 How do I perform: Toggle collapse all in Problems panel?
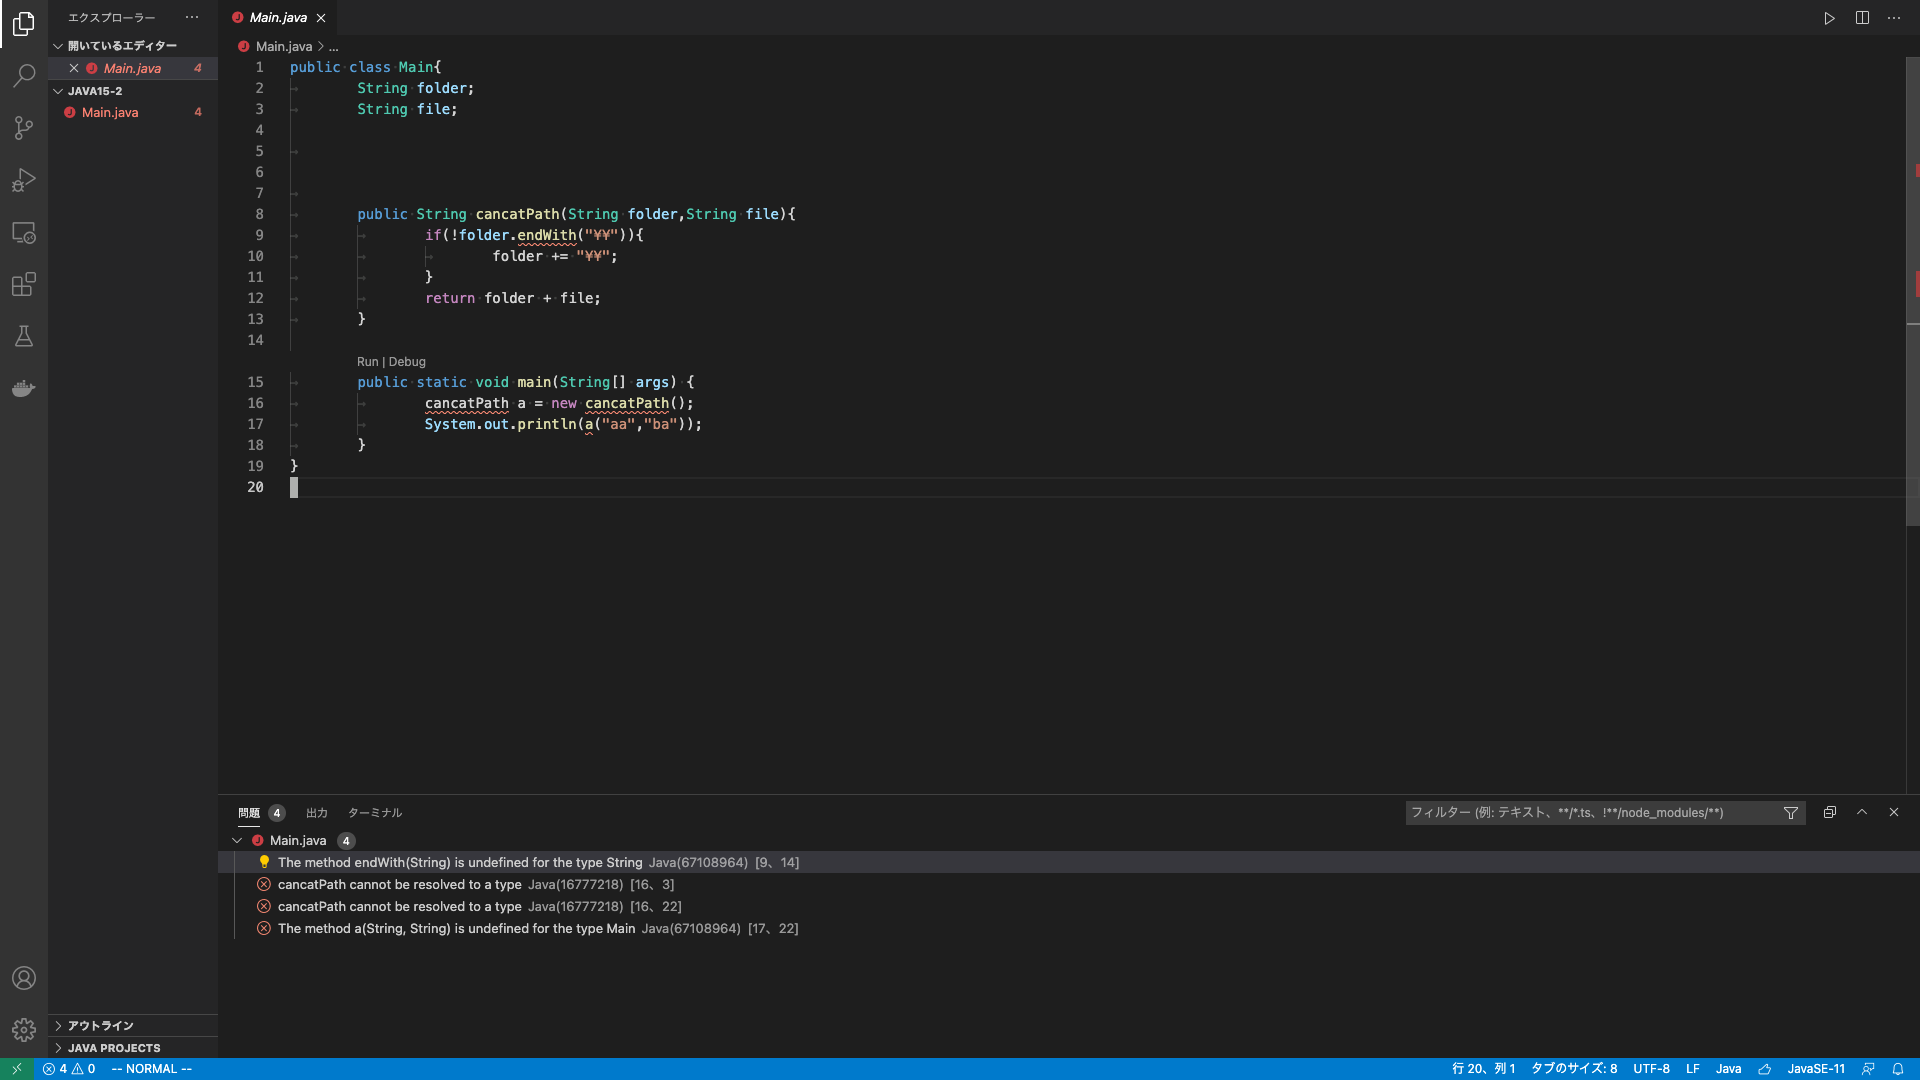click(1829, 812)
